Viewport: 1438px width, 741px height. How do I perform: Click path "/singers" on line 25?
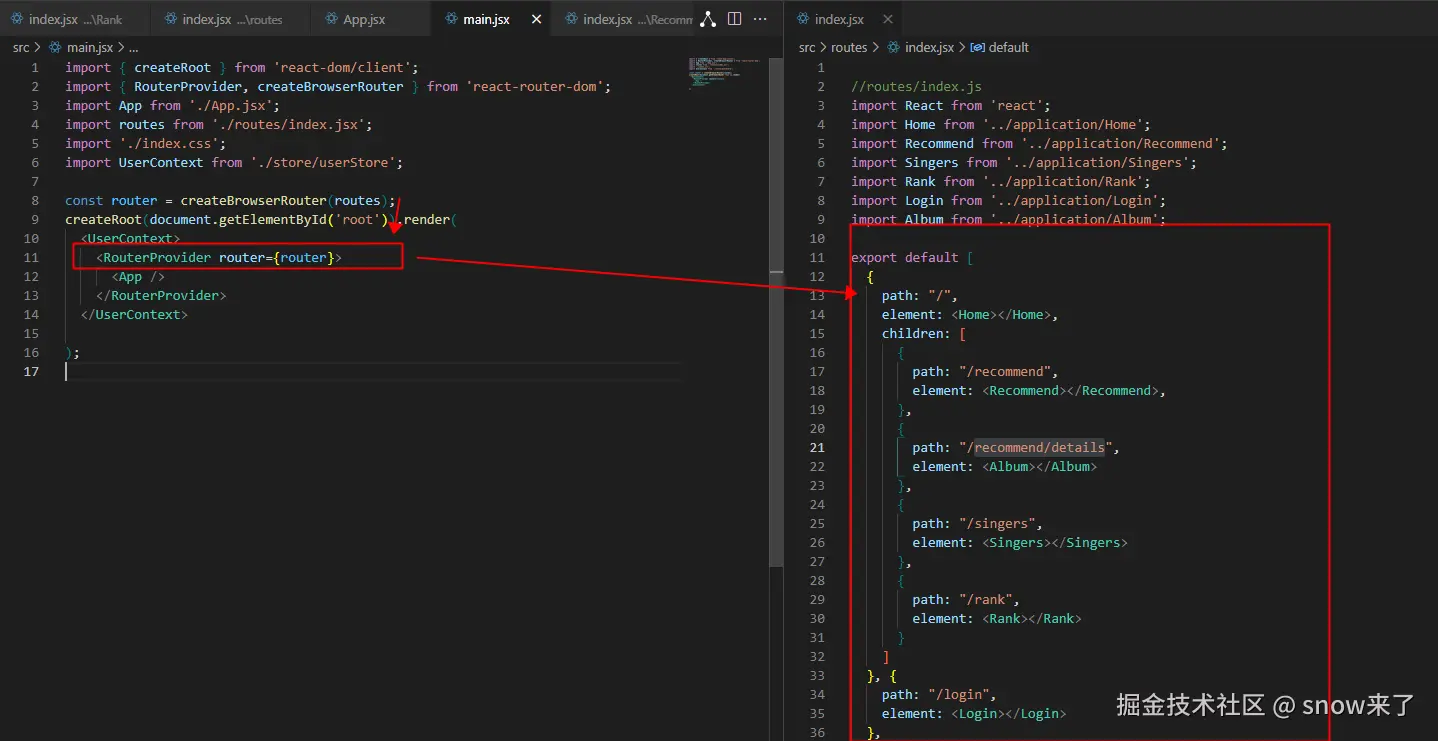click(x=977, y=523)
